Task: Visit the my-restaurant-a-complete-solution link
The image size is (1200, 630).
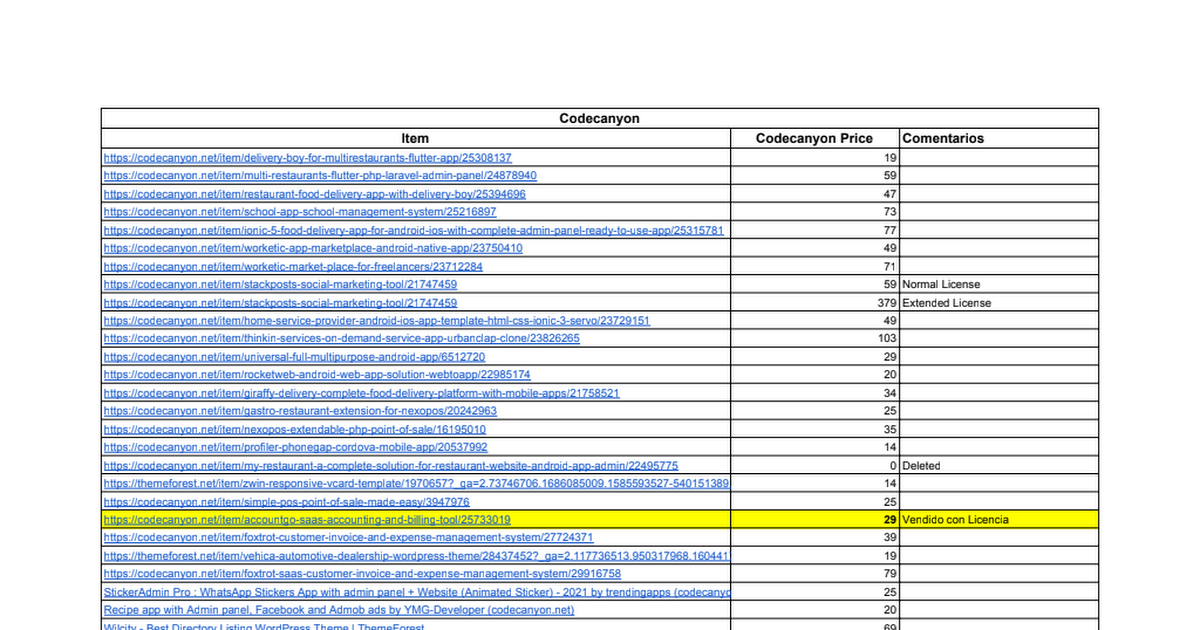Action: coord(391,465)
